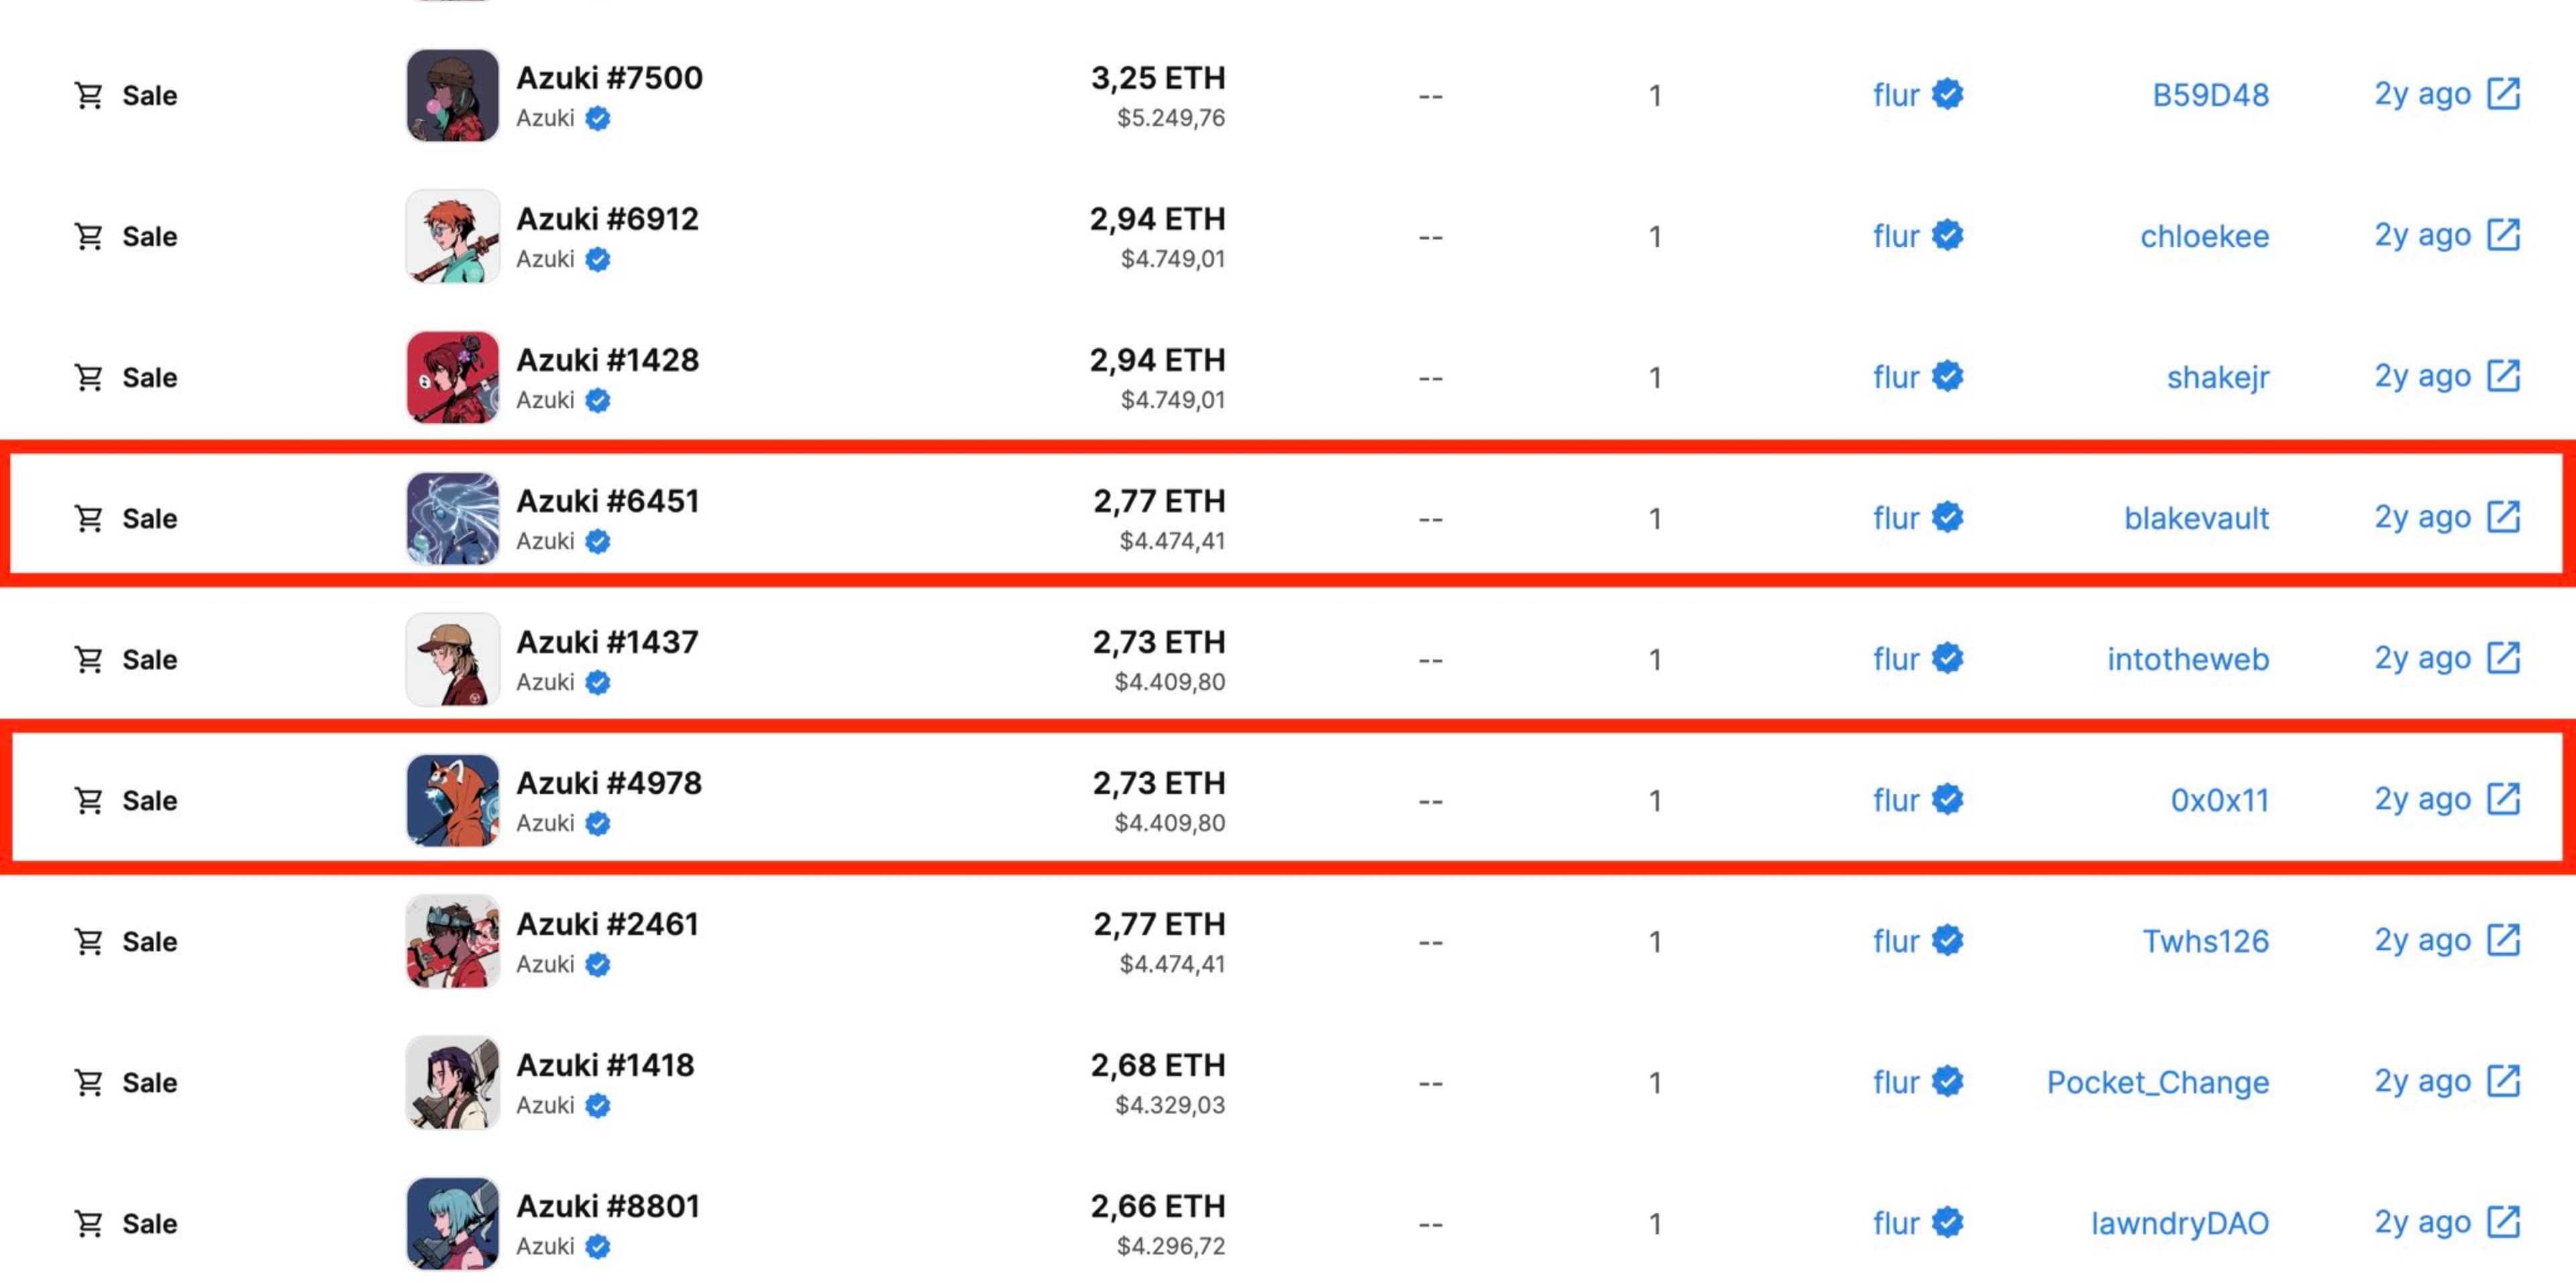Open Azuki #4978 red panda thumbnail

coord(452,800)
